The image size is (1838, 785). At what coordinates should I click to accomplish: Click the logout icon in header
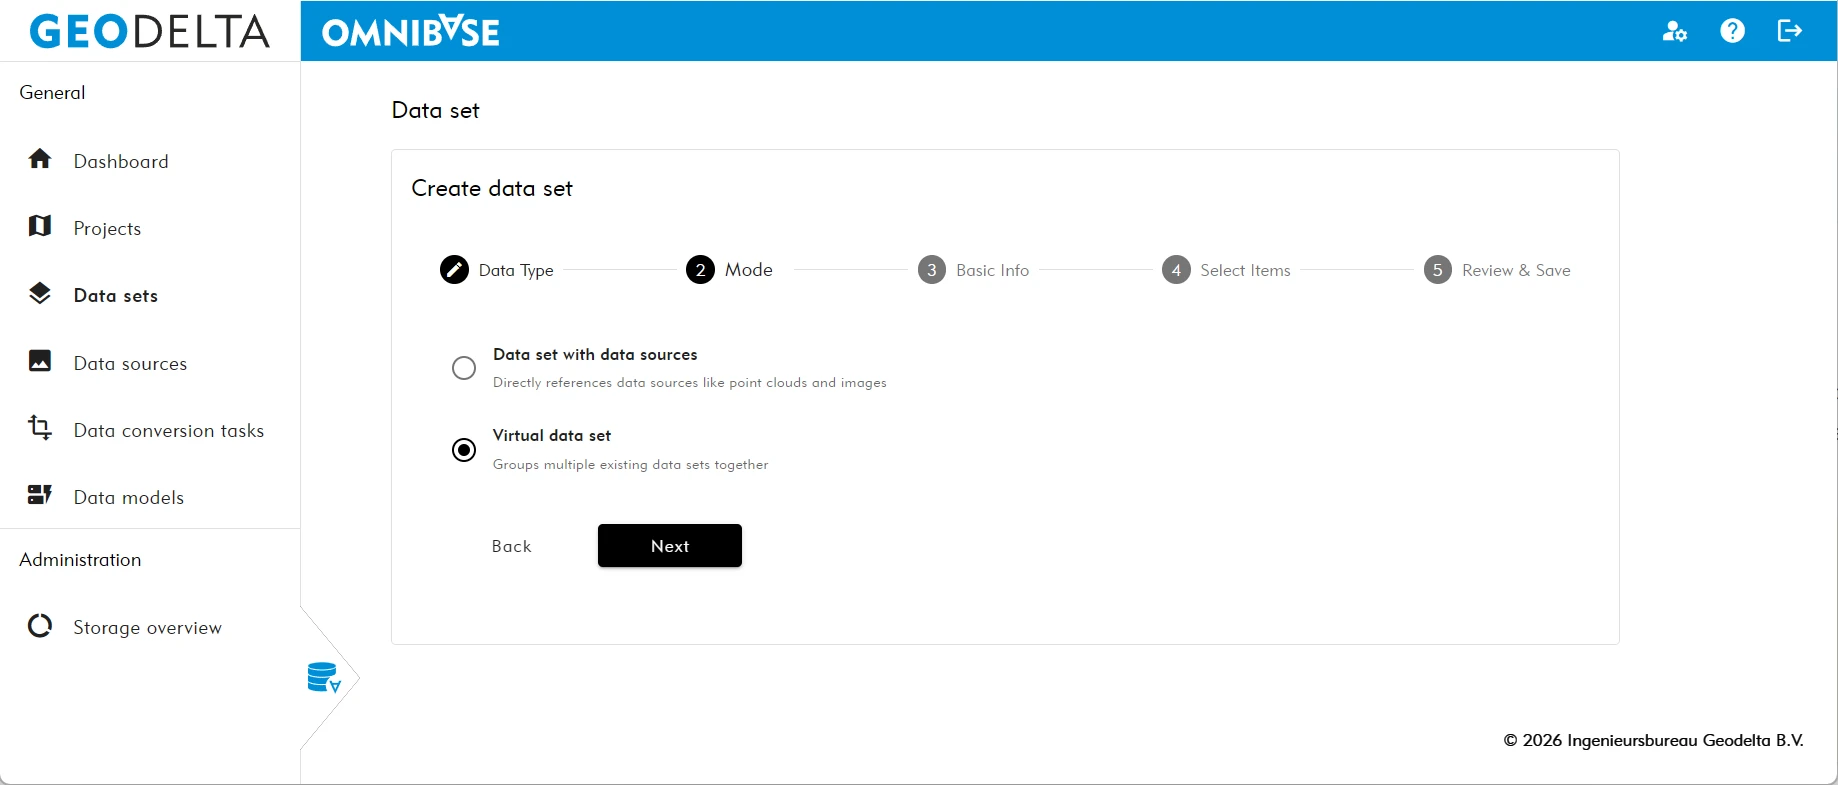(1789, 31)
